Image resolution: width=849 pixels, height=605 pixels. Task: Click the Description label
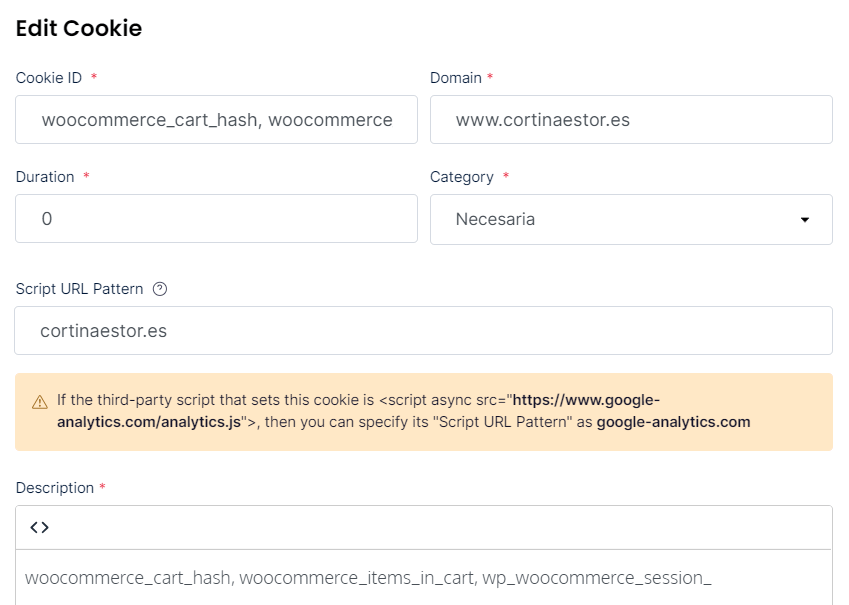click(x=55, y=488)
